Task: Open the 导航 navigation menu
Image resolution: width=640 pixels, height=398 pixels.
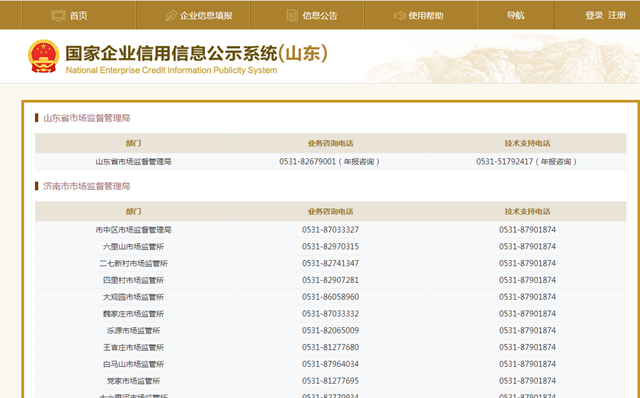Action: coord(516,16)
